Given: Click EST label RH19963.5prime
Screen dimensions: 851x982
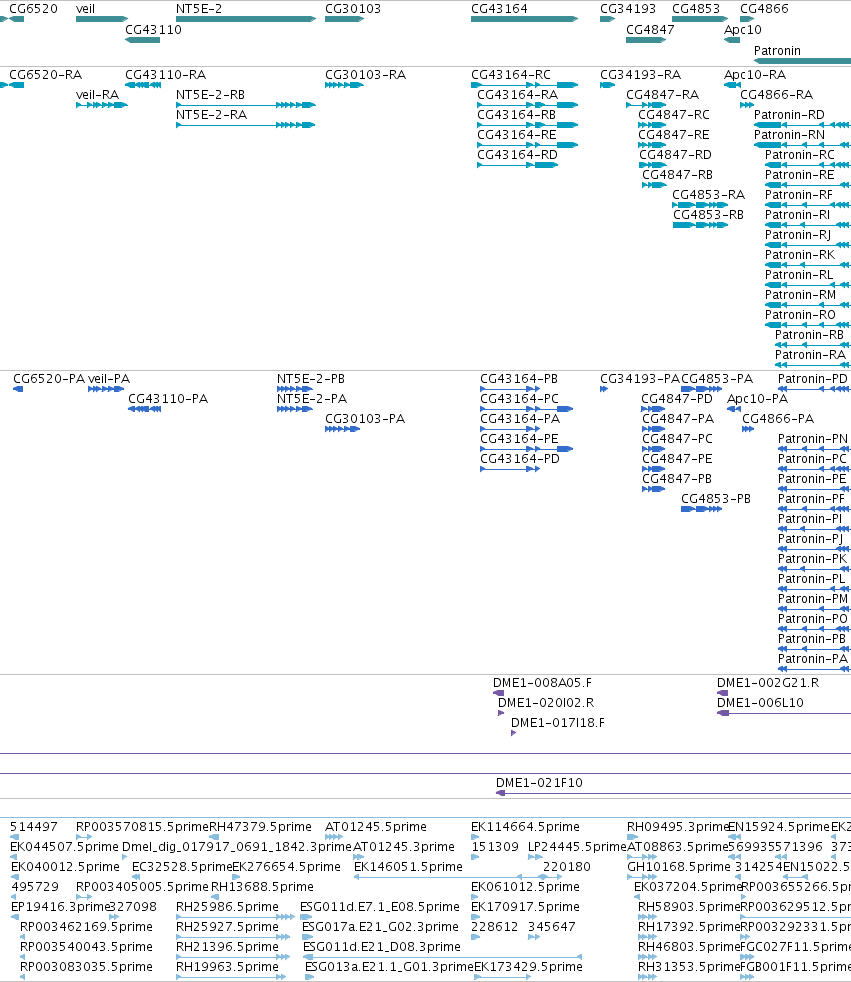Looking at the screenshot, I should (x=227, y=967).
